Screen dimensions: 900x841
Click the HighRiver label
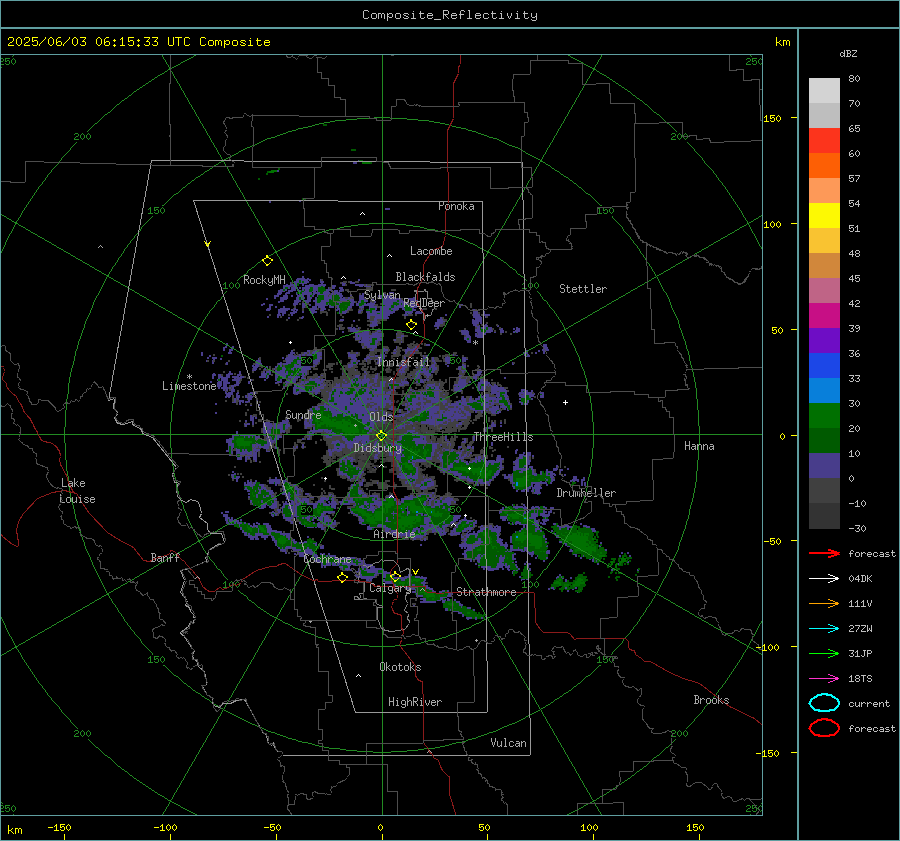pyautogui.click(x=415, y=702)
